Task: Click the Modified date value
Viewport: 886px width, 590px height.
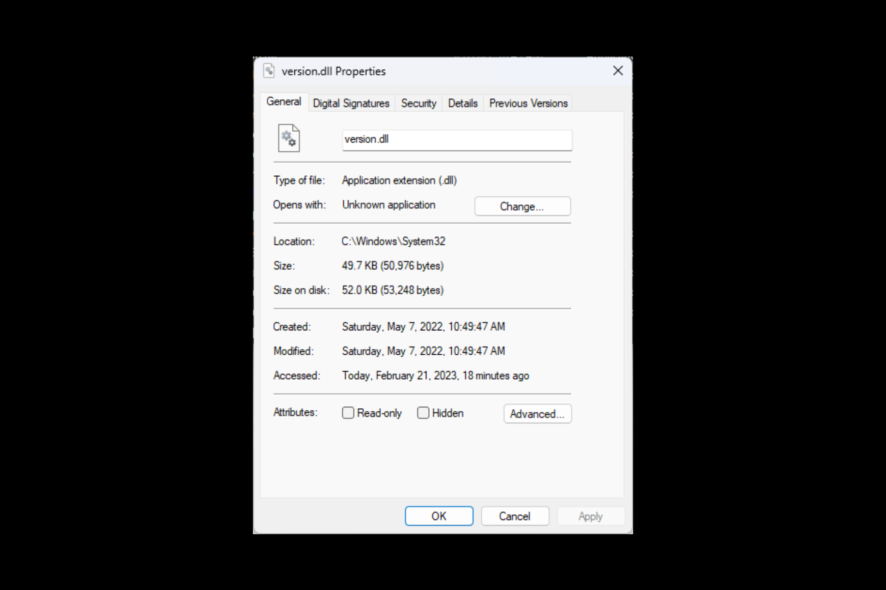Action: coord(423,351)
